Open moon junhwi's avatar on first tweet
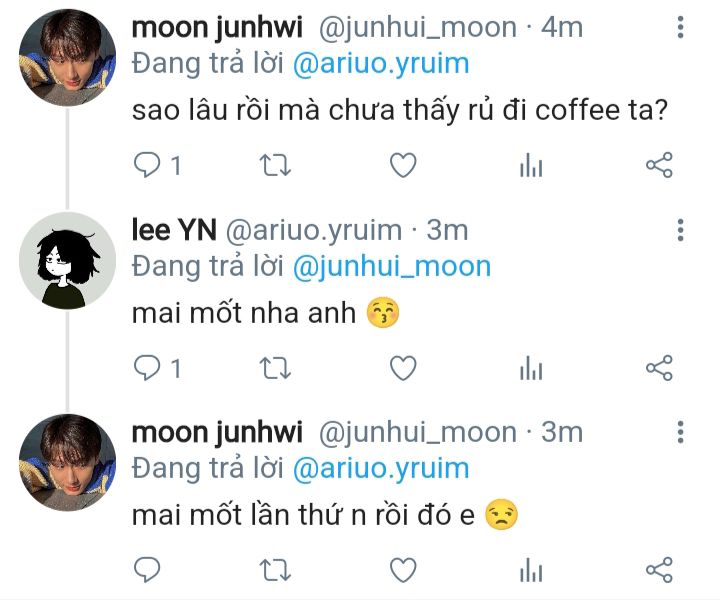The width and height of the screenshot is (720, 600). coord(67,57)
